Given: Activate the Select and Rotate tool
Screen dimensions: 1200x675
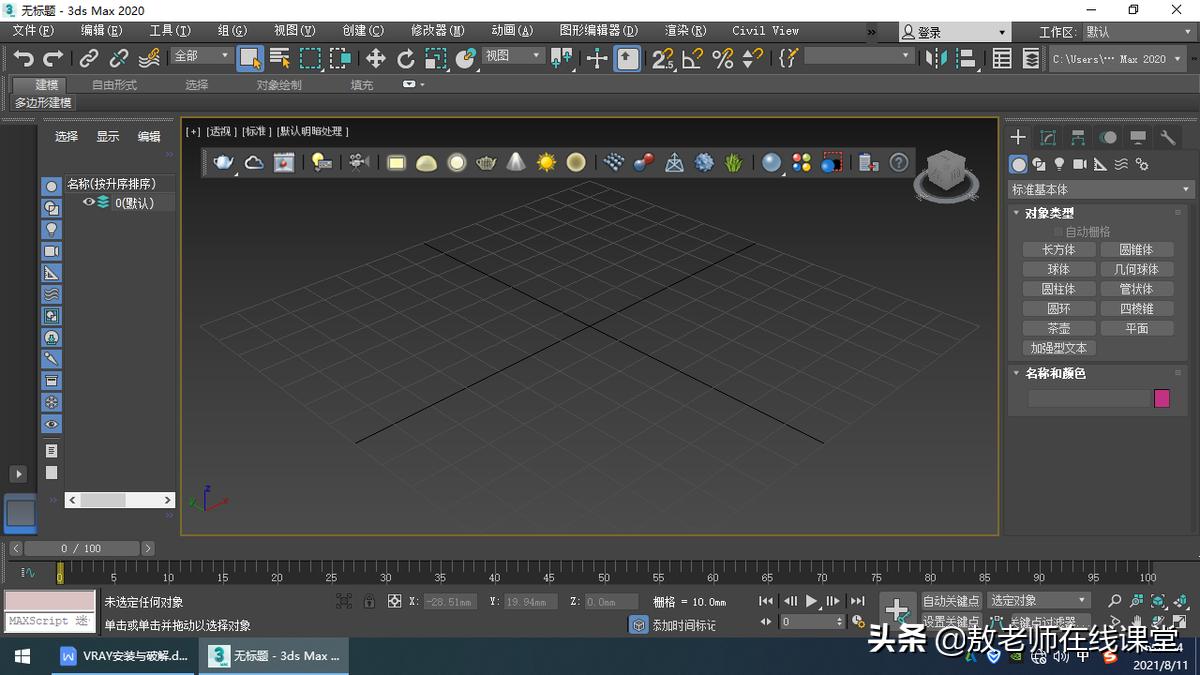Looking at the screenshot, I should (405, 58).
